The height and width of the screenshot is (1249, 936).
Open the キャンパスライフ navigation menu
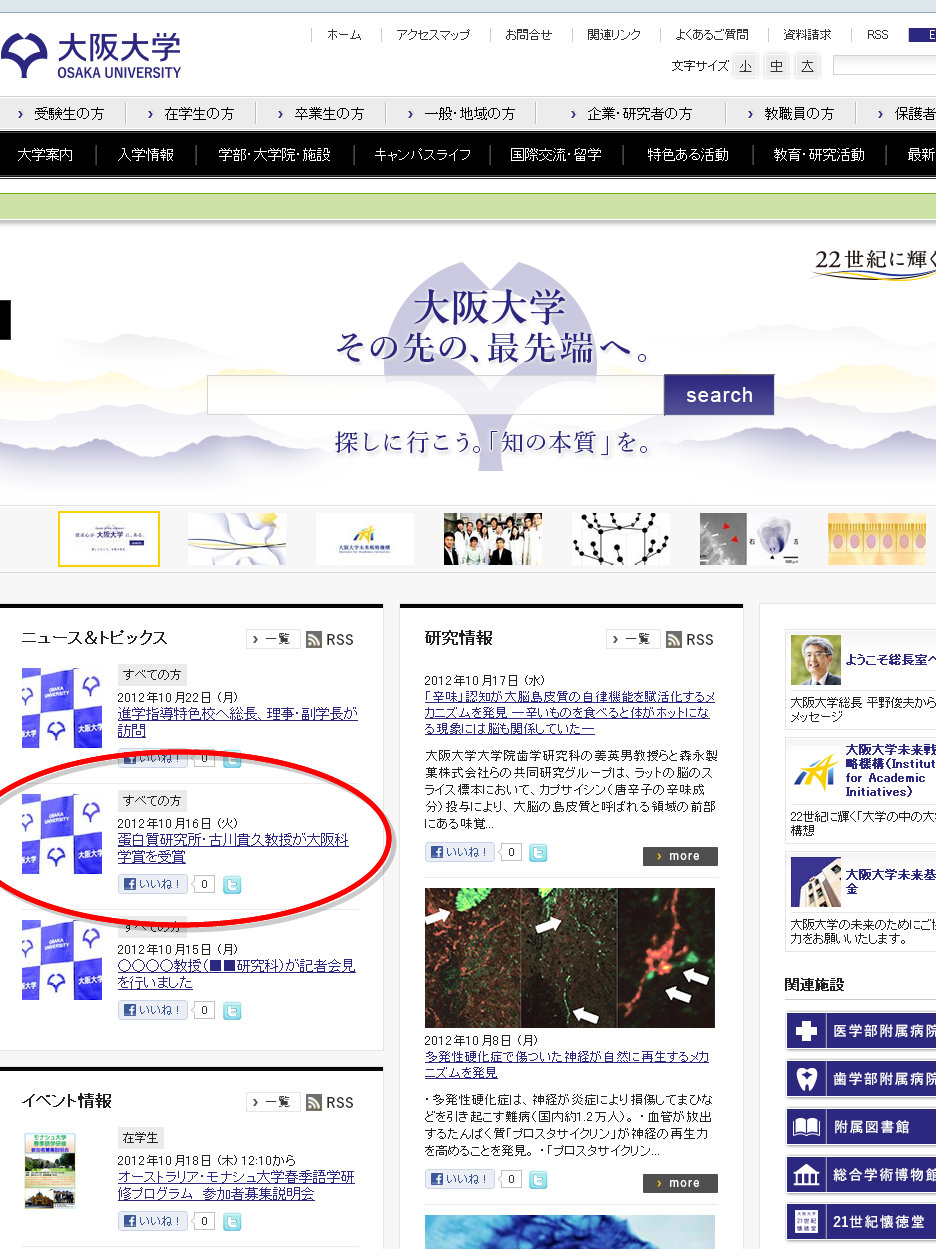(x=422, y=155)
